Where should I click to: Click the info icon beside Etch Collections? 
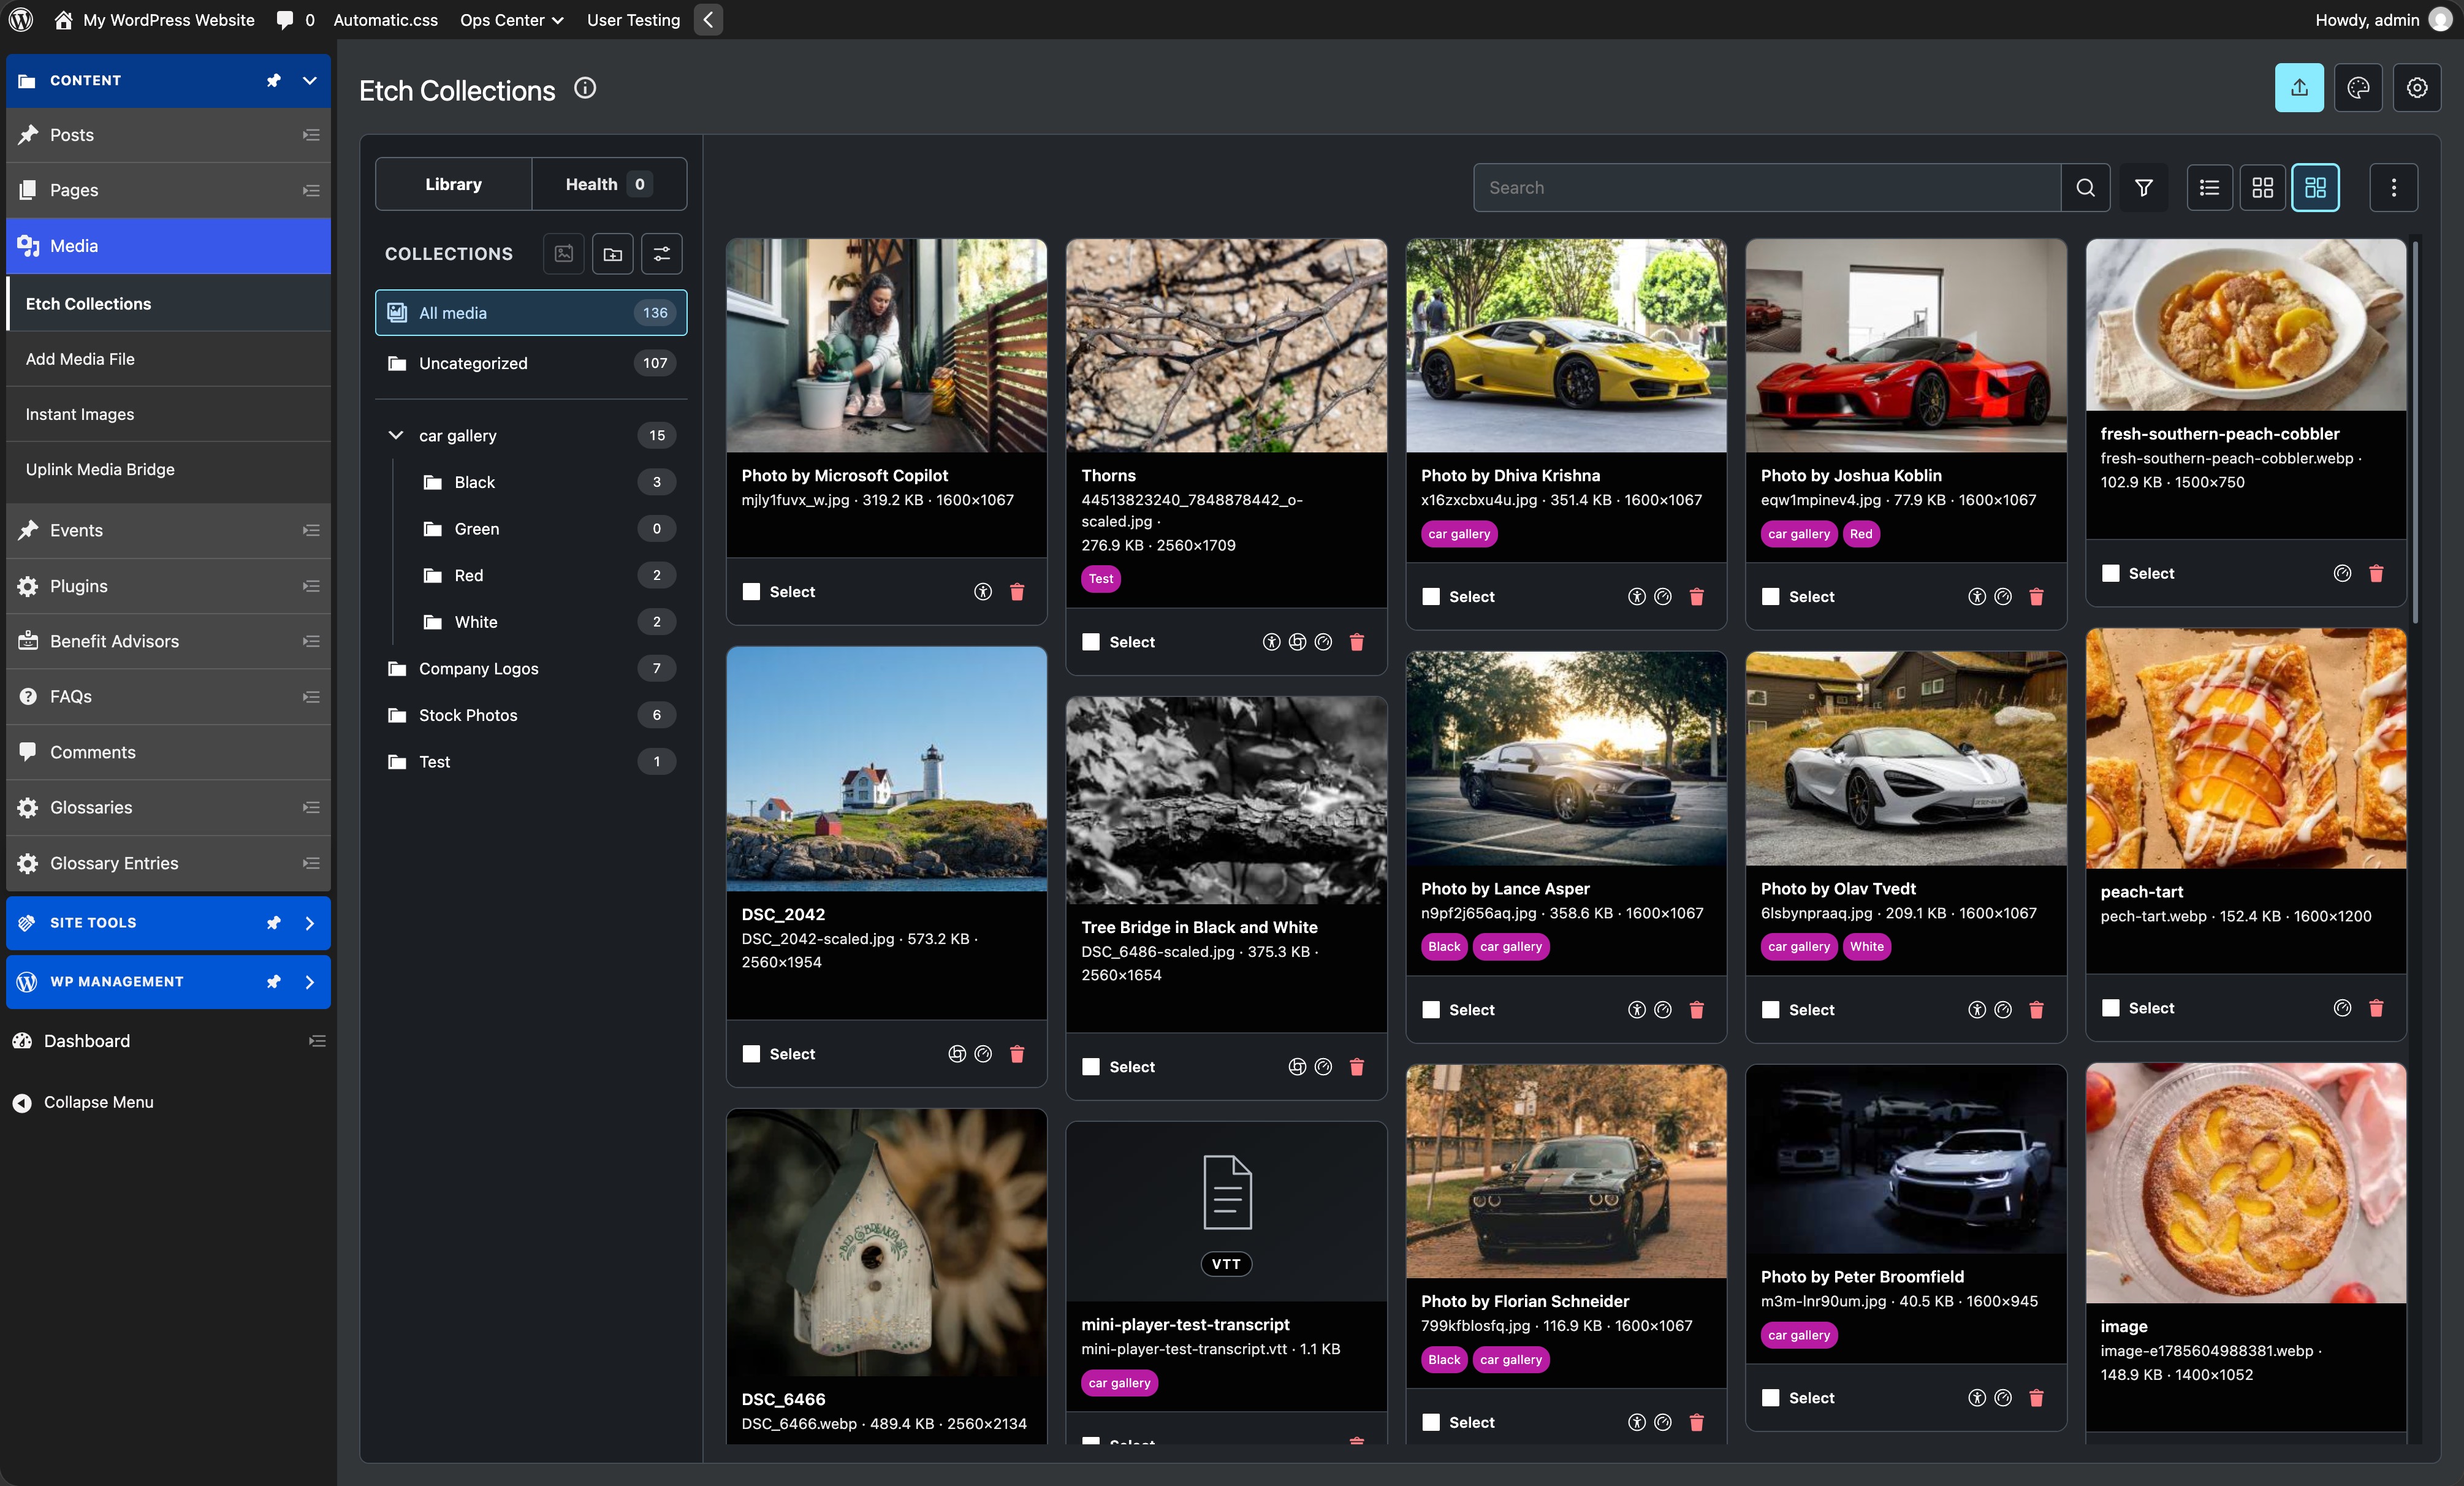[x=585, y=88]
